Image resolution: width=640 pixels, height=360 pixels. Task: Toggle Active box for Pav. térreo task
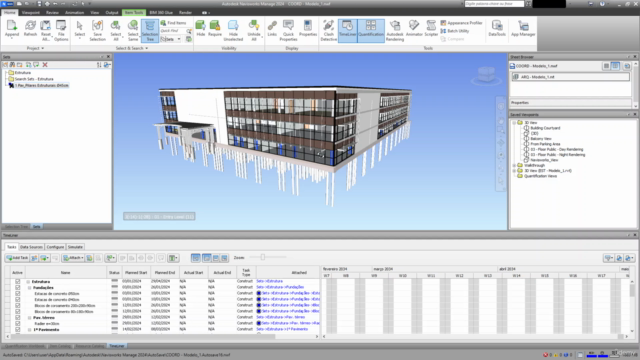(18, 317)
